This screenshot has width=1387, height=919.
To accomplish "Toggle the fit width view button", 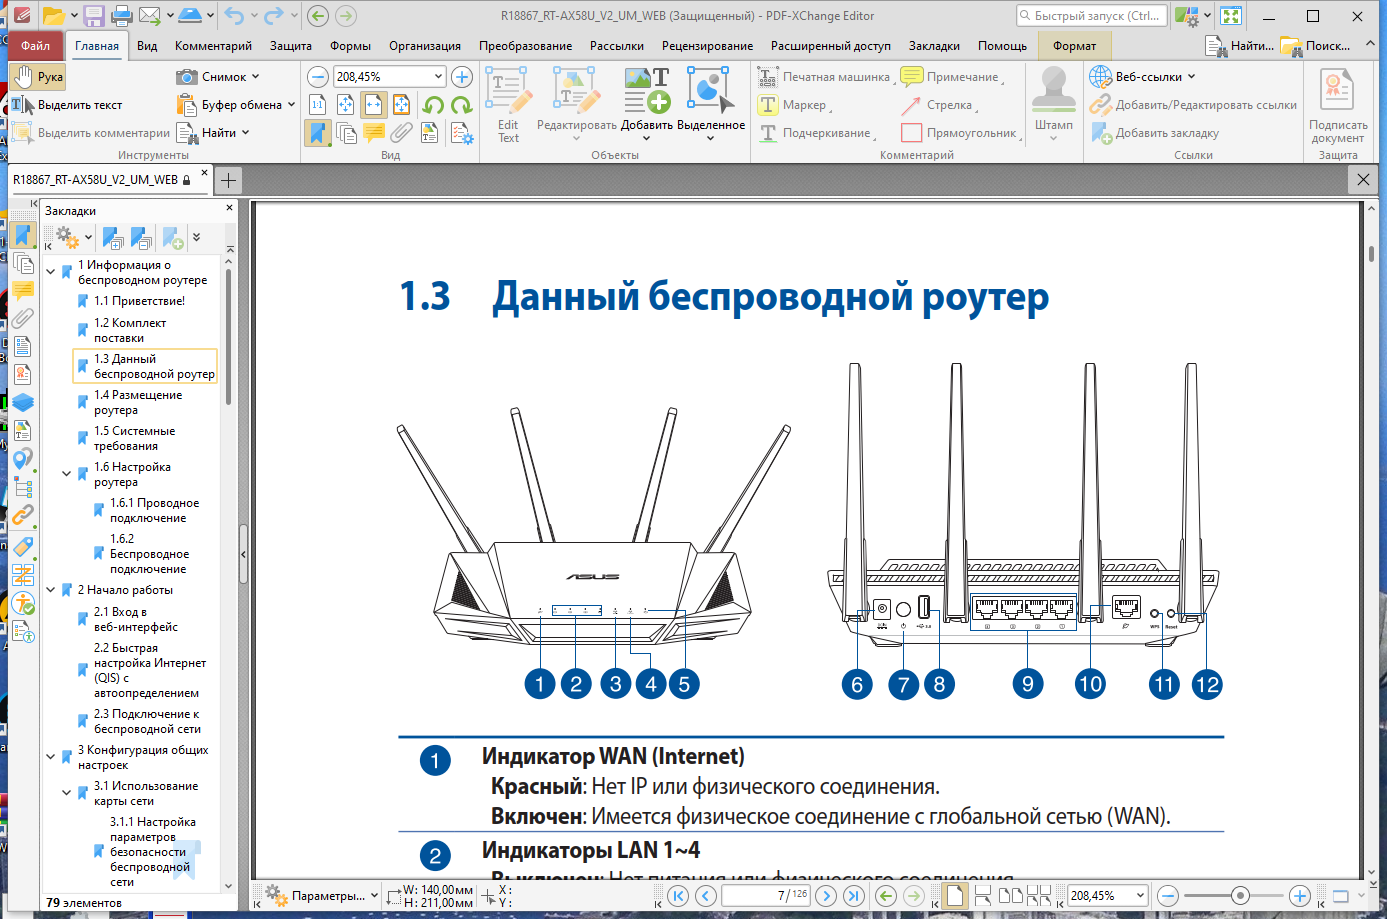I will [x=374, y=105].
